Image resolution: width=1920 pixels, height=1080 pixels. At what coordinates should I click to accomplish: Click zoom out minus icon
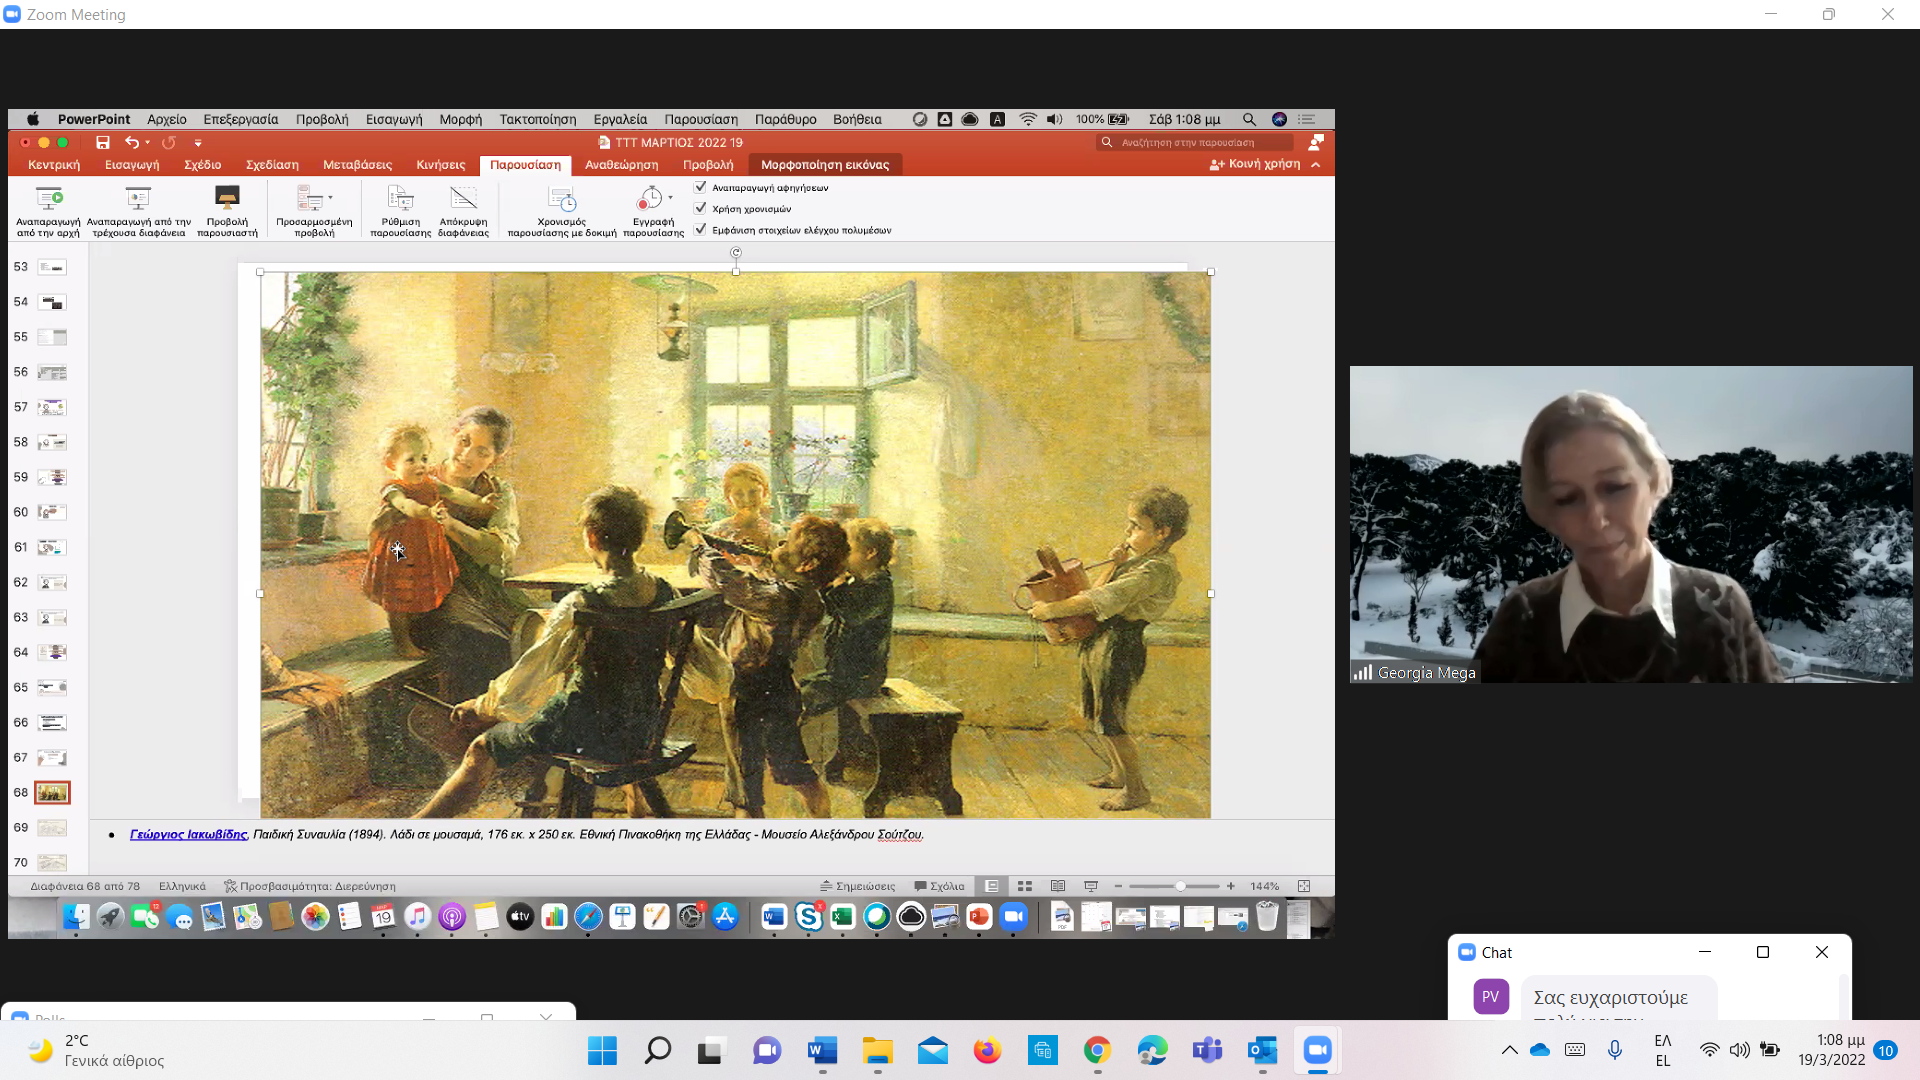1118,886
